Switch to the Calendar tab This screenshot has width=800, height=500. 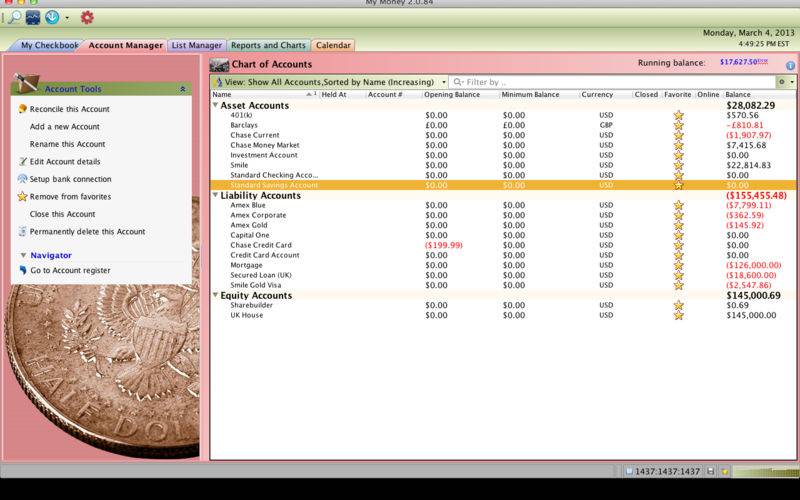pyautogui.click(x=333, y=45)
